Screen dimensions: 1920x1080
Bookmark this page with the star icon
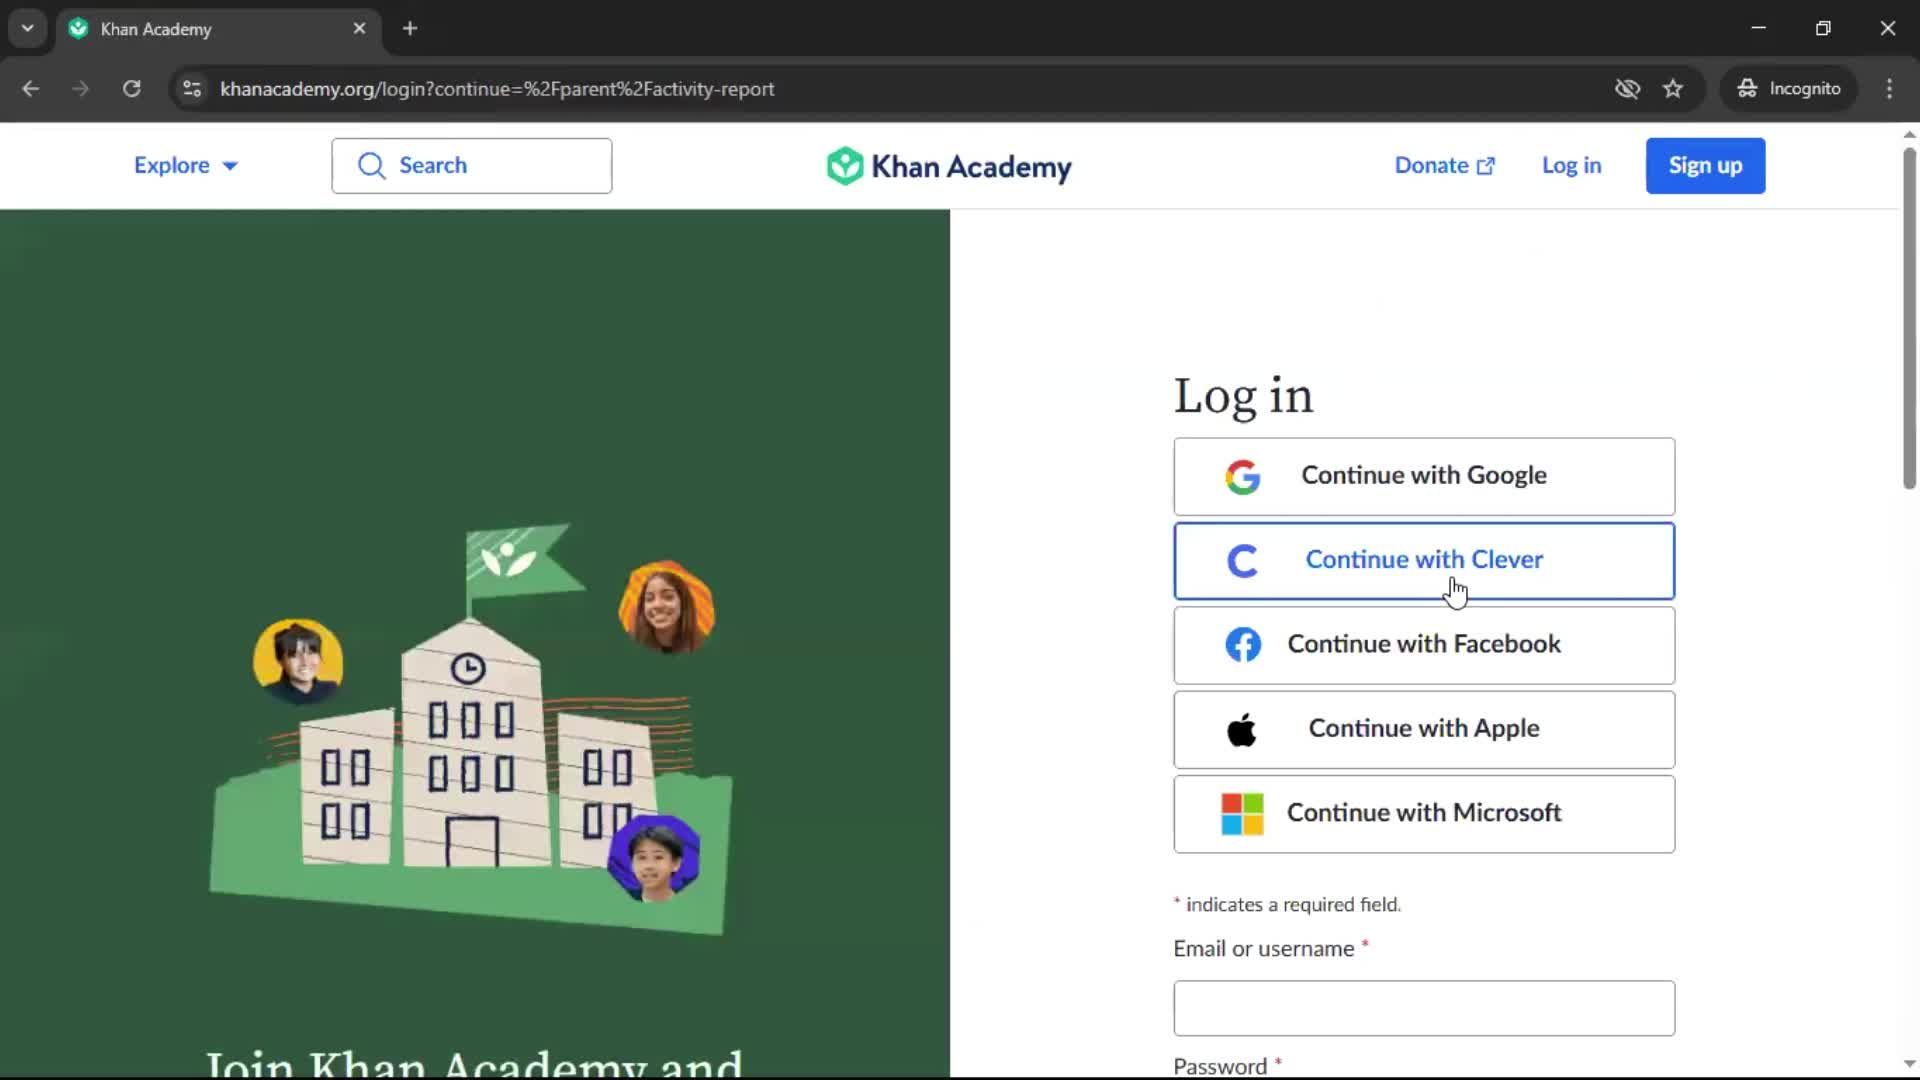click(x=1673, y=89)
